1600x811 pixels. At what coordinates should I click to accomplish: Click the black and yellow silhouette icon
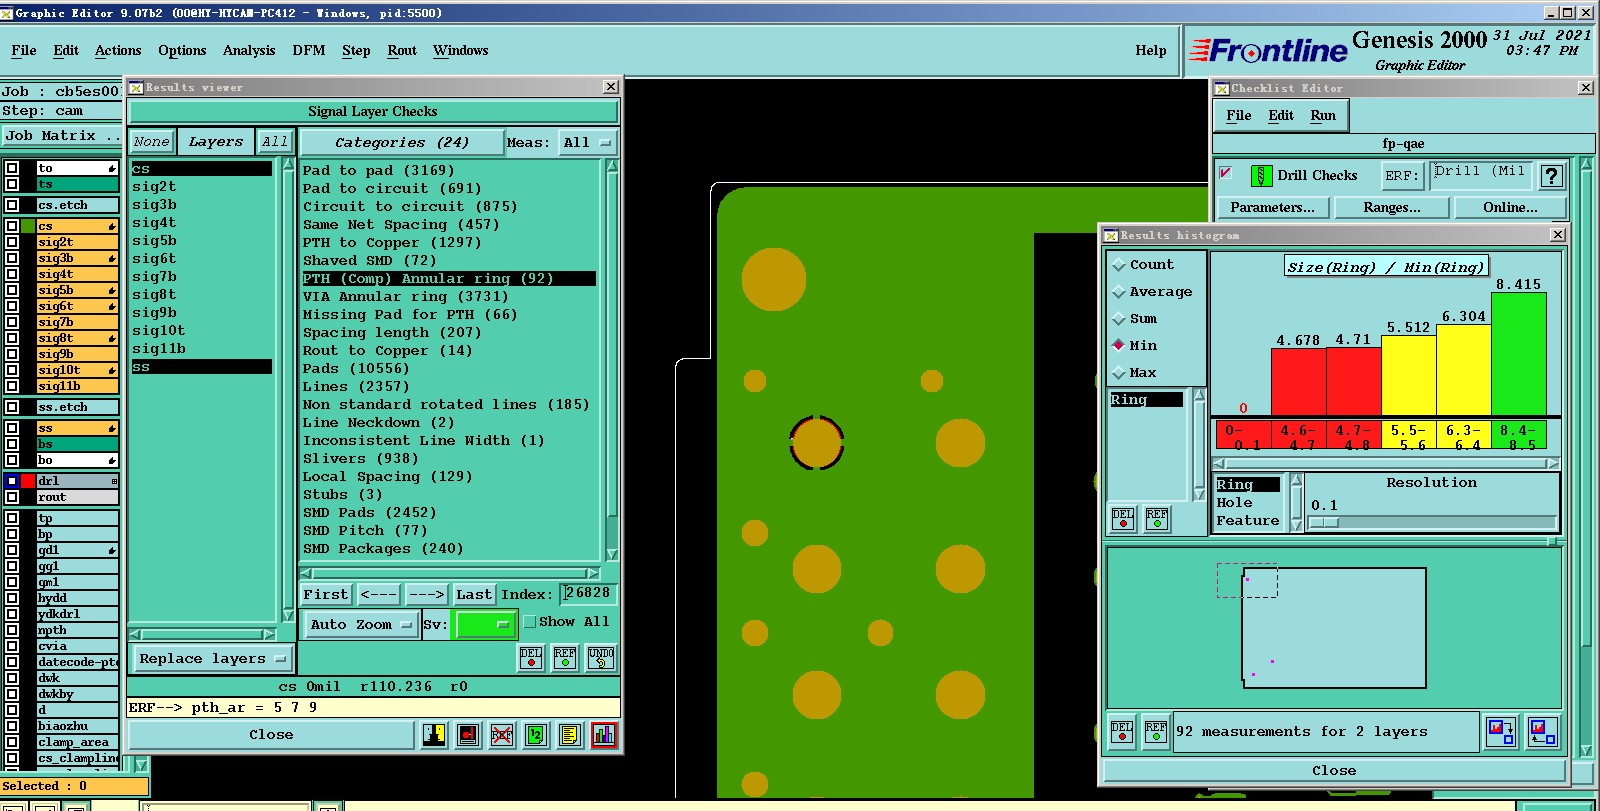click(434, 735)
